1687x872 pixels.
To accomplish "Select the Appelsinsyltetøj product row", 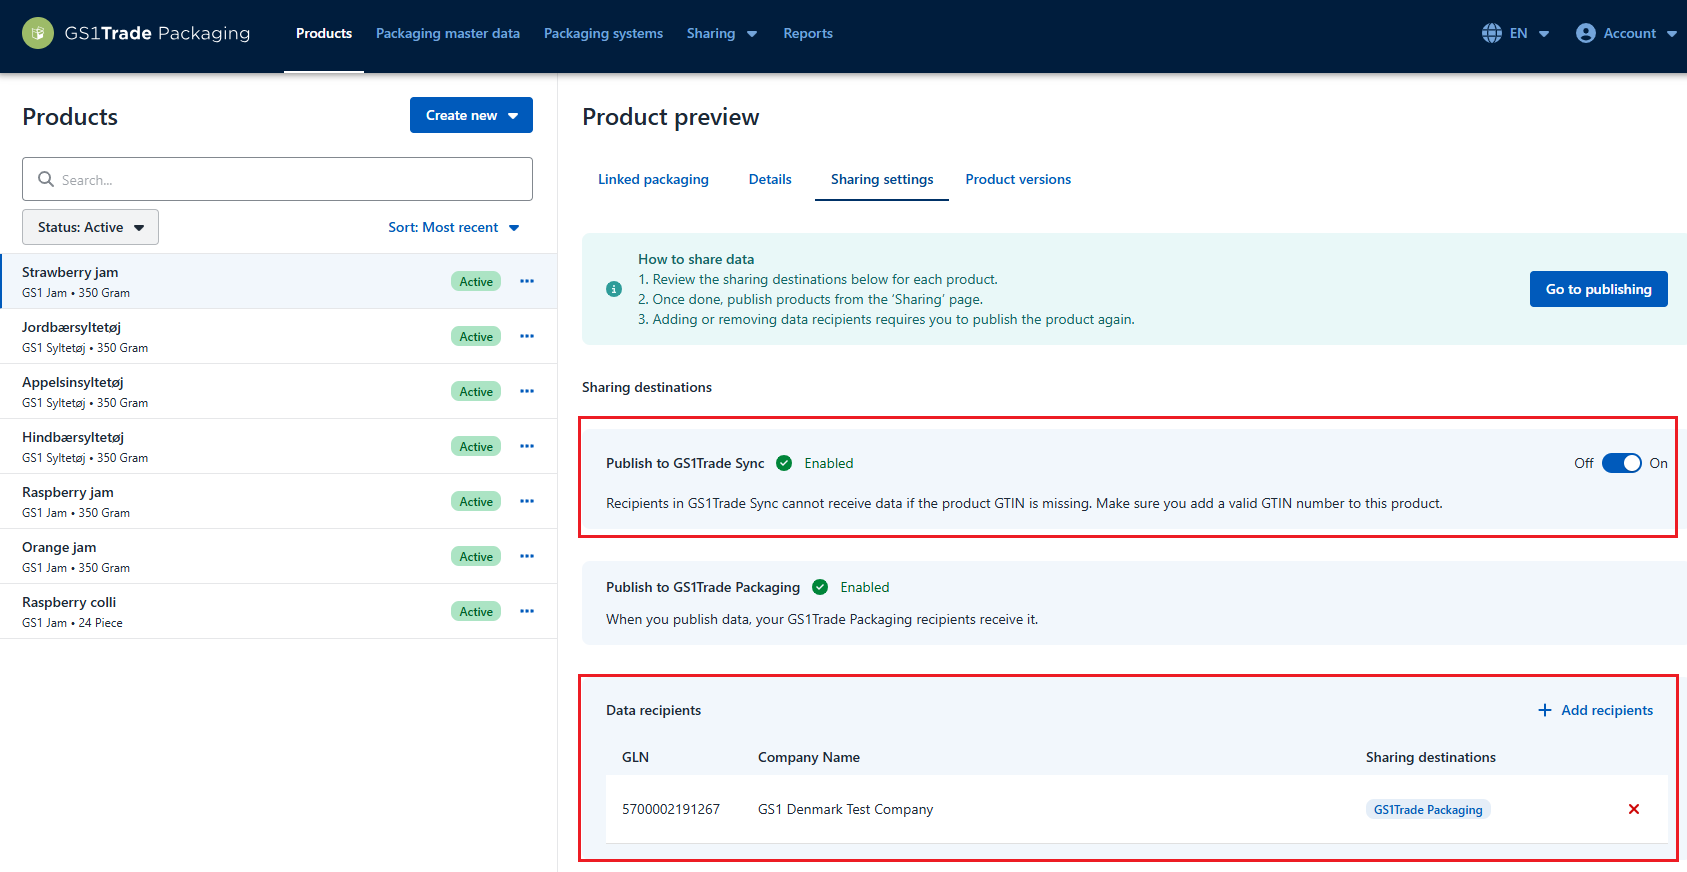I will [x=278, y=391].
